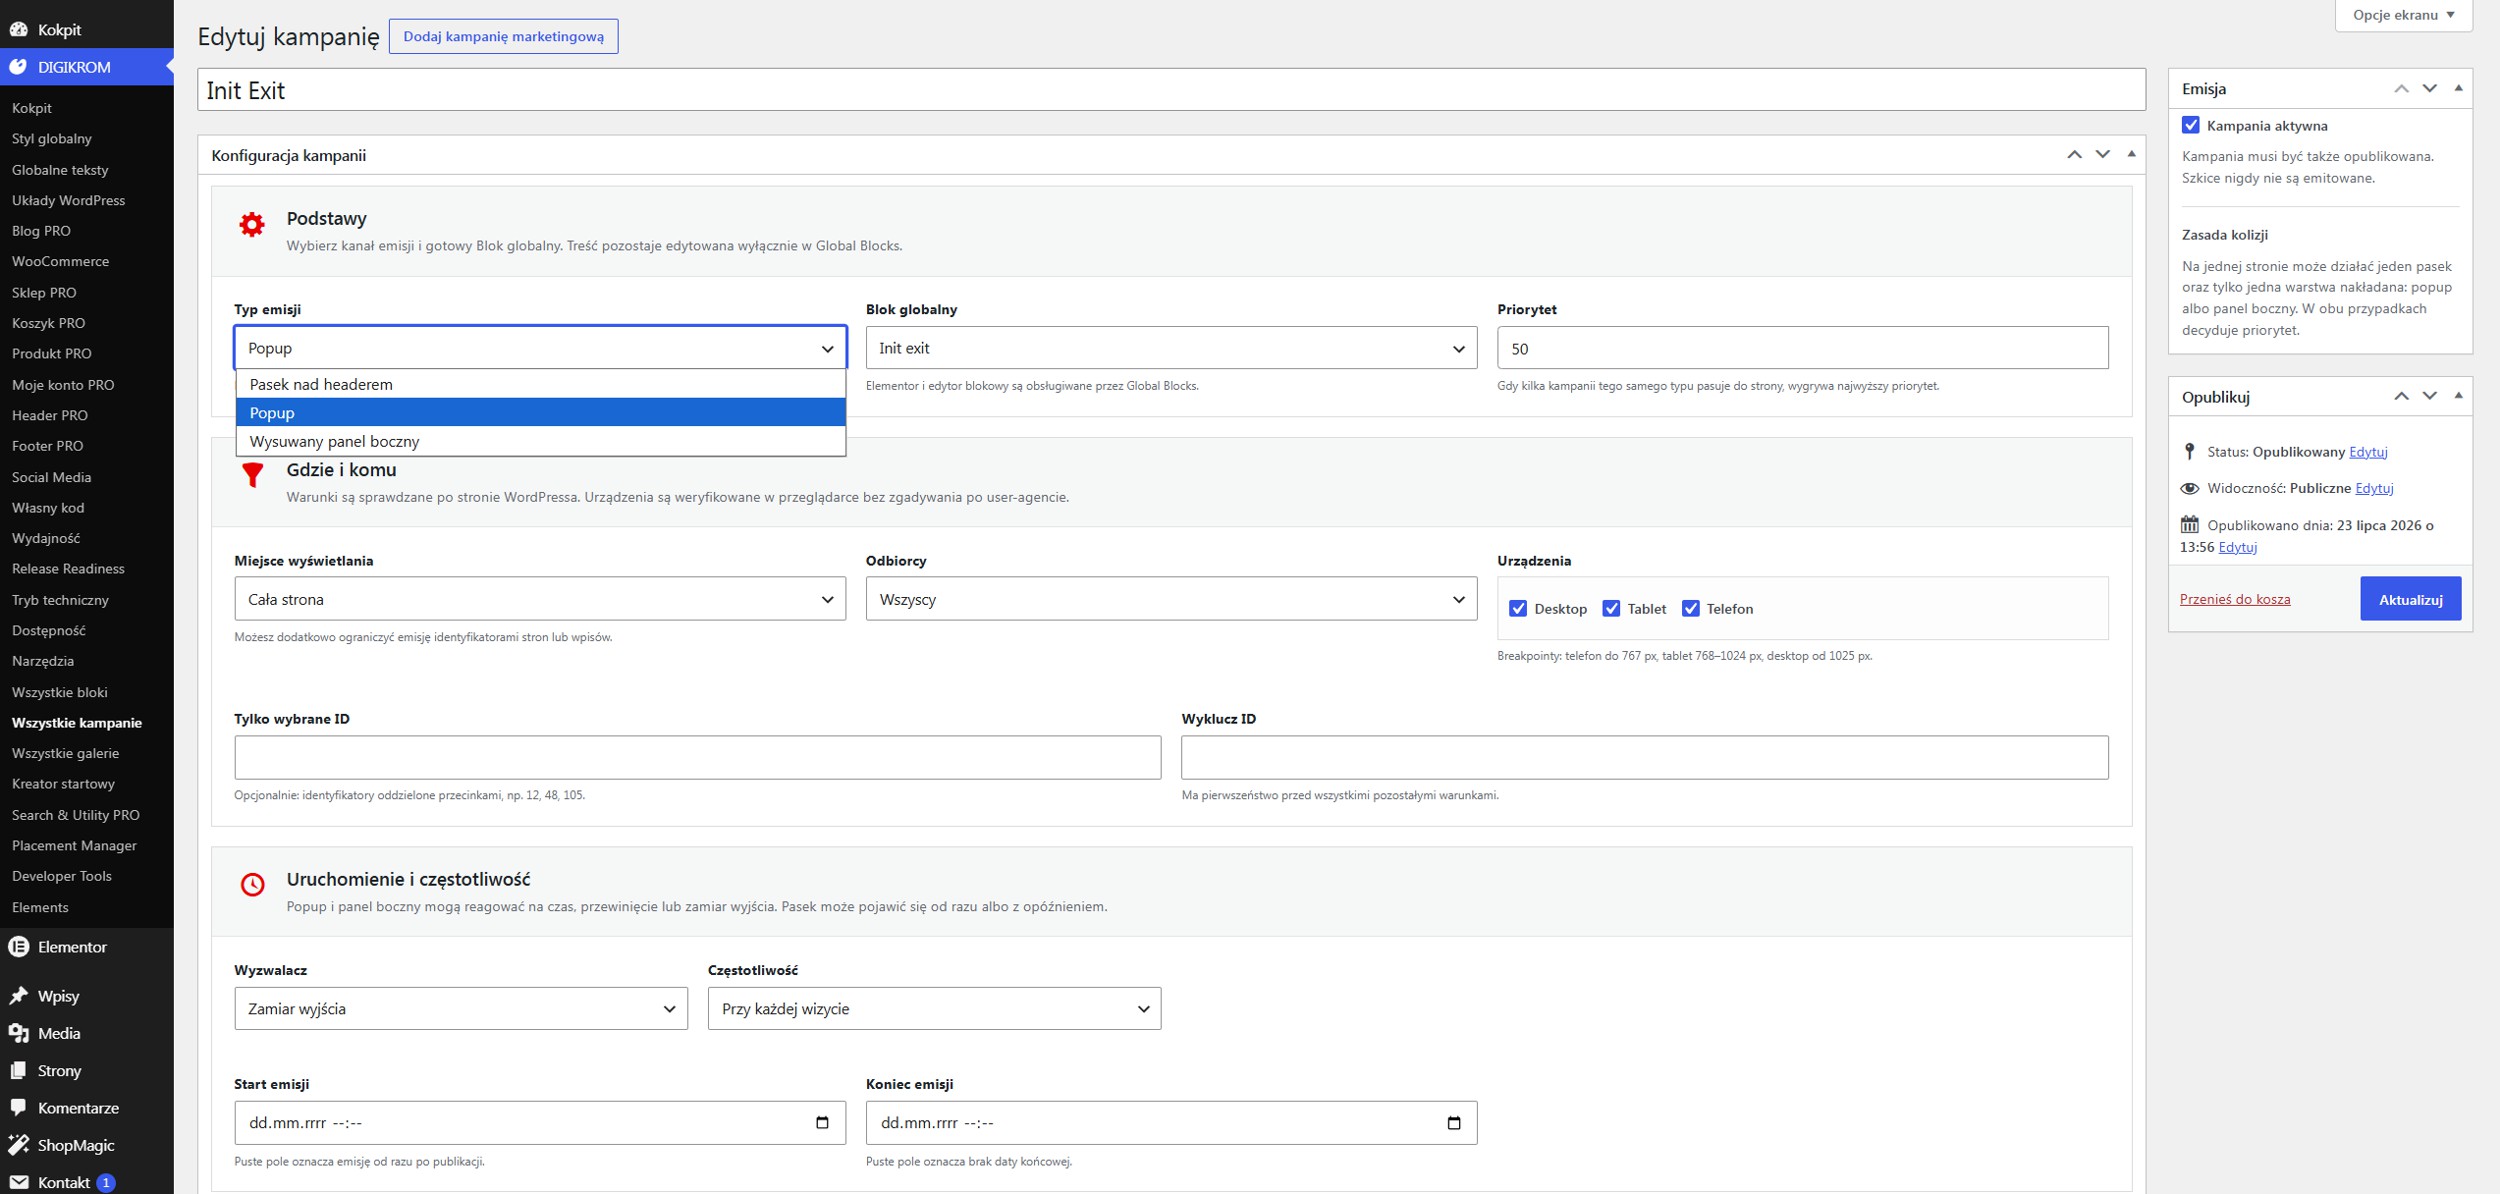
Task: Uncheck the Kampania aktywna checkbox
Action: click(2190, 125)
